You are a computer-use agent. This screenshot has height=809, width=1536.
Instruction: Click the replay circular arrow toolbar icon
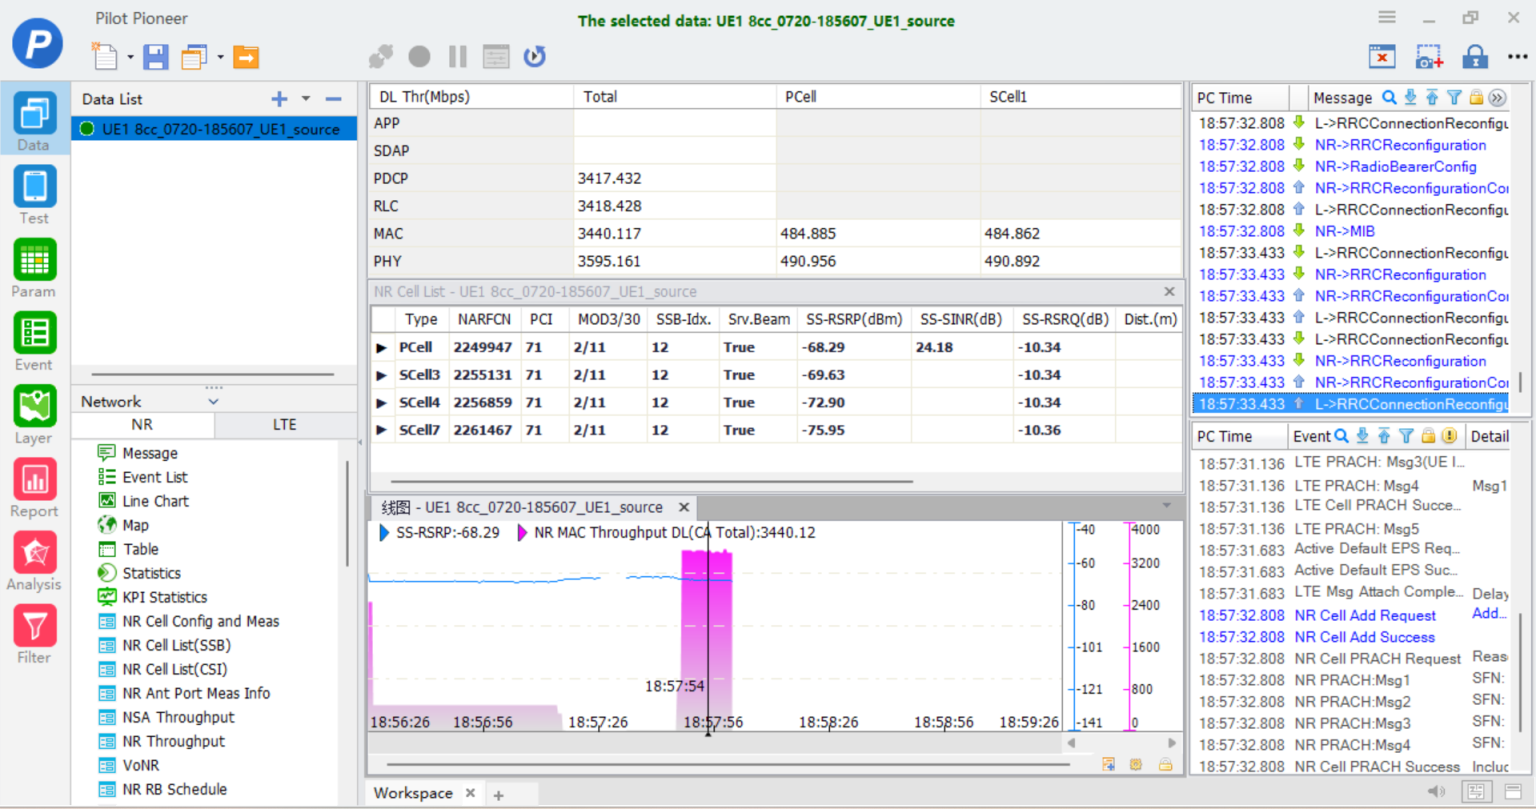[535, 57]
